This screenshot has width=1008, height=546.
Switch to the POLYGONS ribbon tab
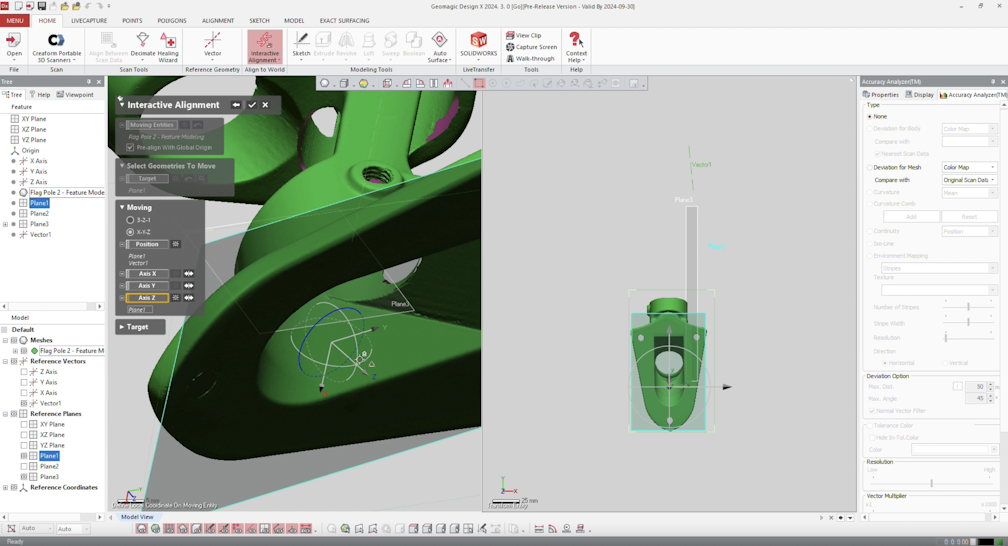(171, 20)
